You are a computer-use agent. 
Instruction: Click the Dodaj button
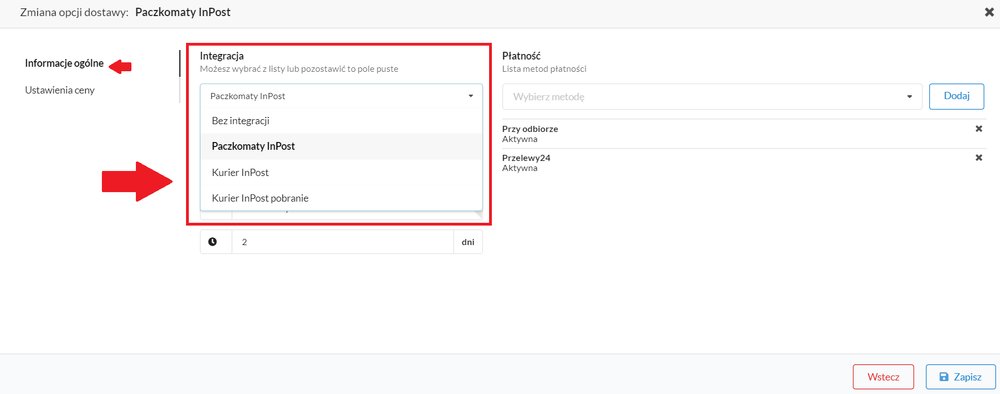(x=956, y=96)
